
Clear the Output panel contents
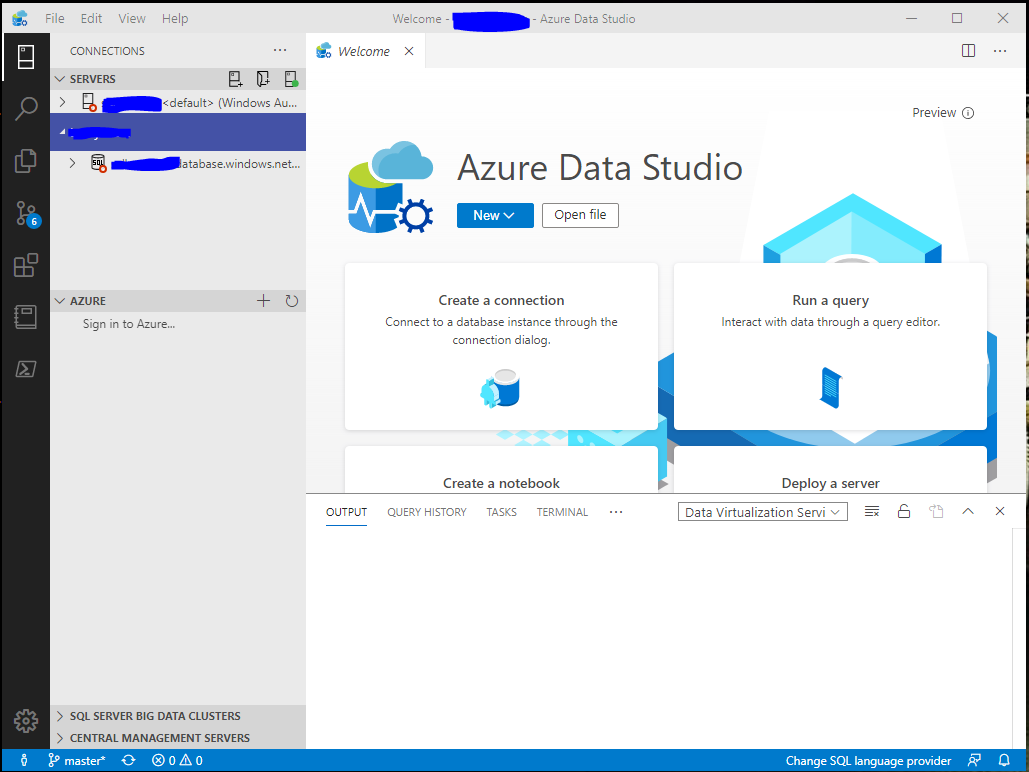871,511
